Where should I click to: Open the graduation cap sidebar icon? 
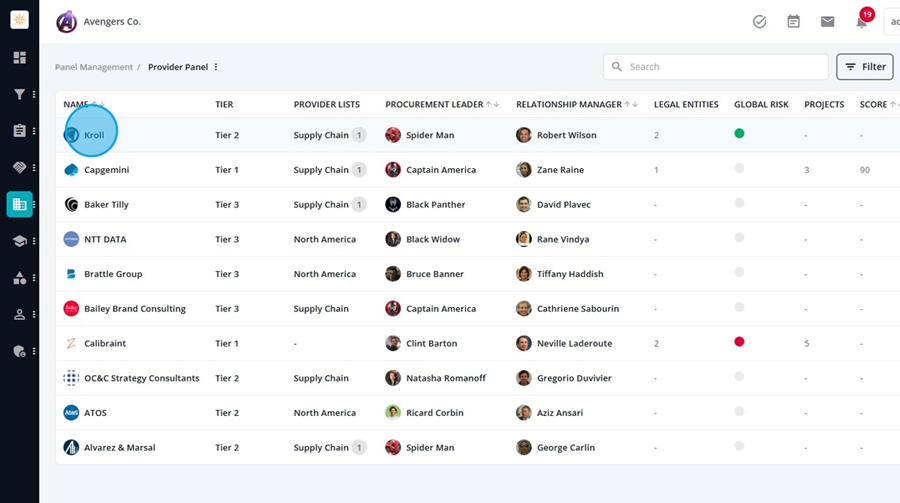[x=20, y=241]
